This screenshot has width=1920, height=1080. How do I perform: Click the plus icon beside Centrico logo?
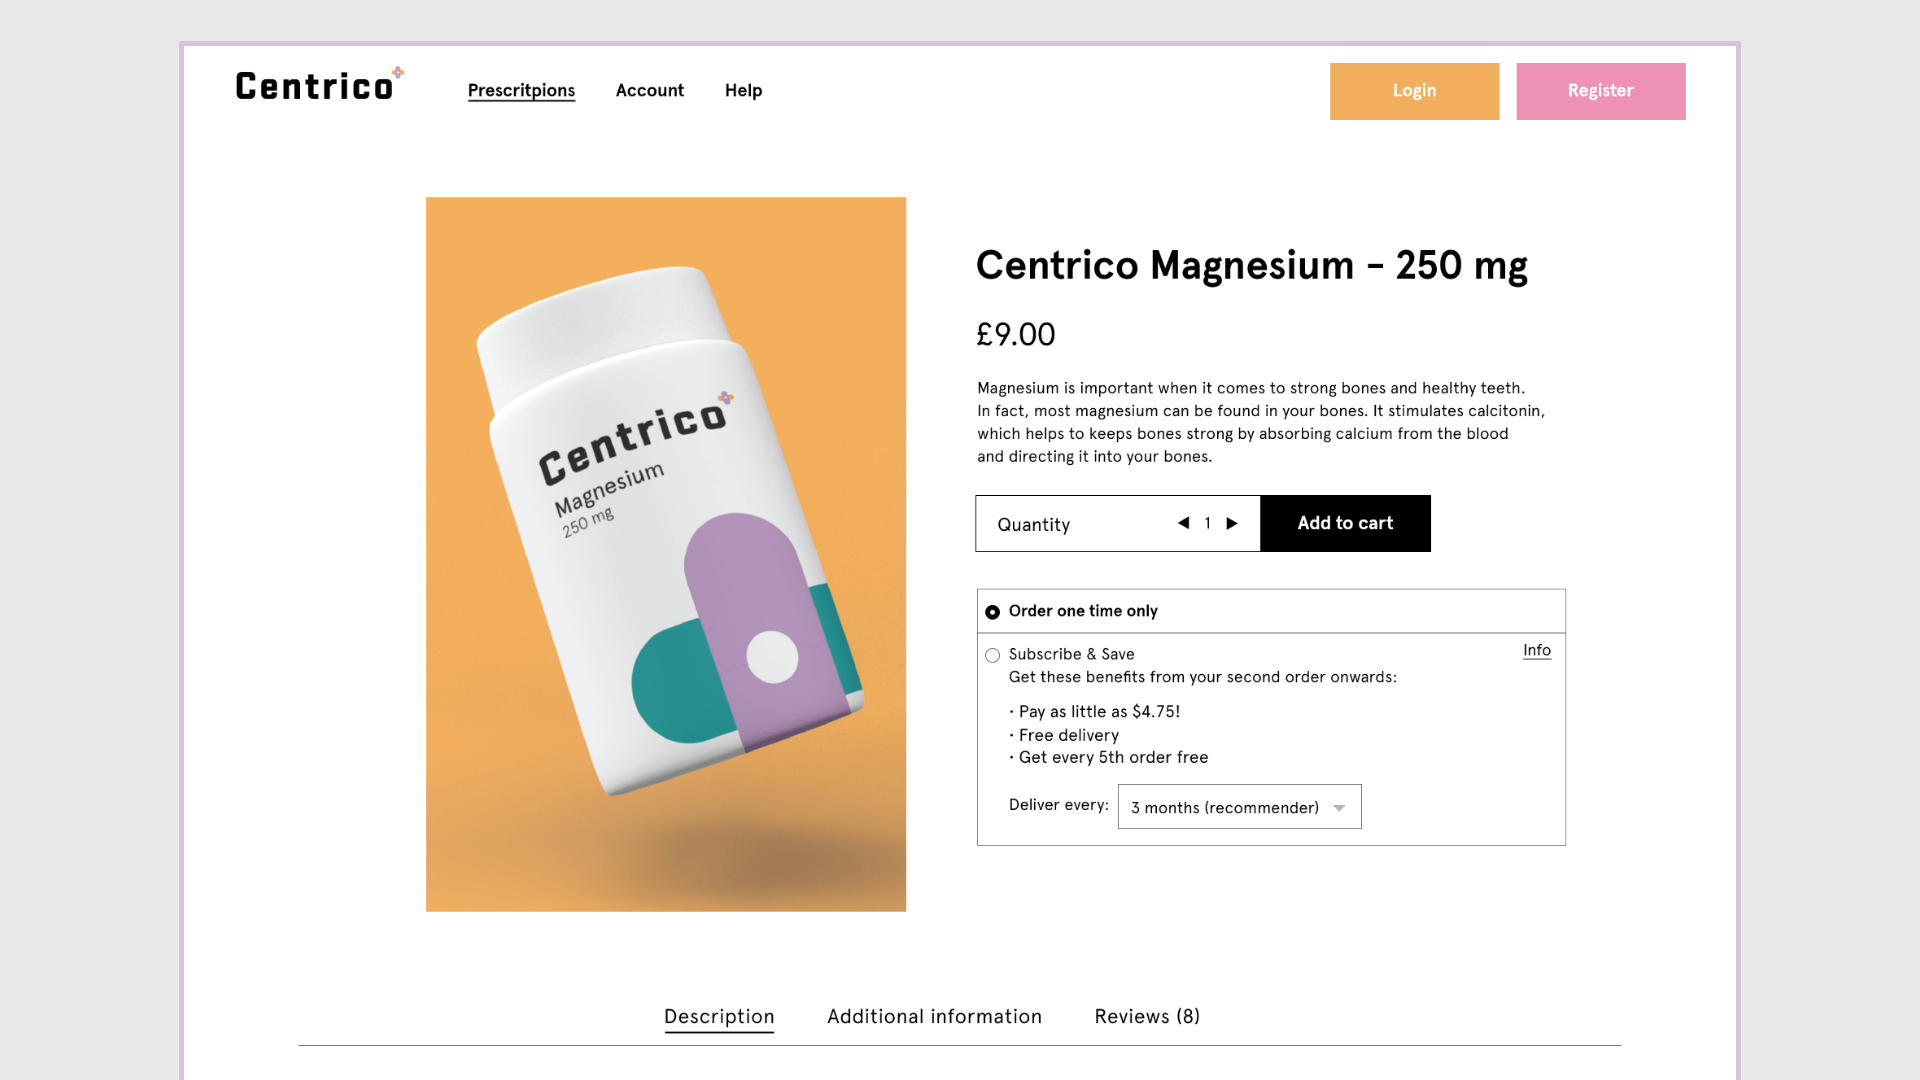pyautogui.click(x=398, y=72)
